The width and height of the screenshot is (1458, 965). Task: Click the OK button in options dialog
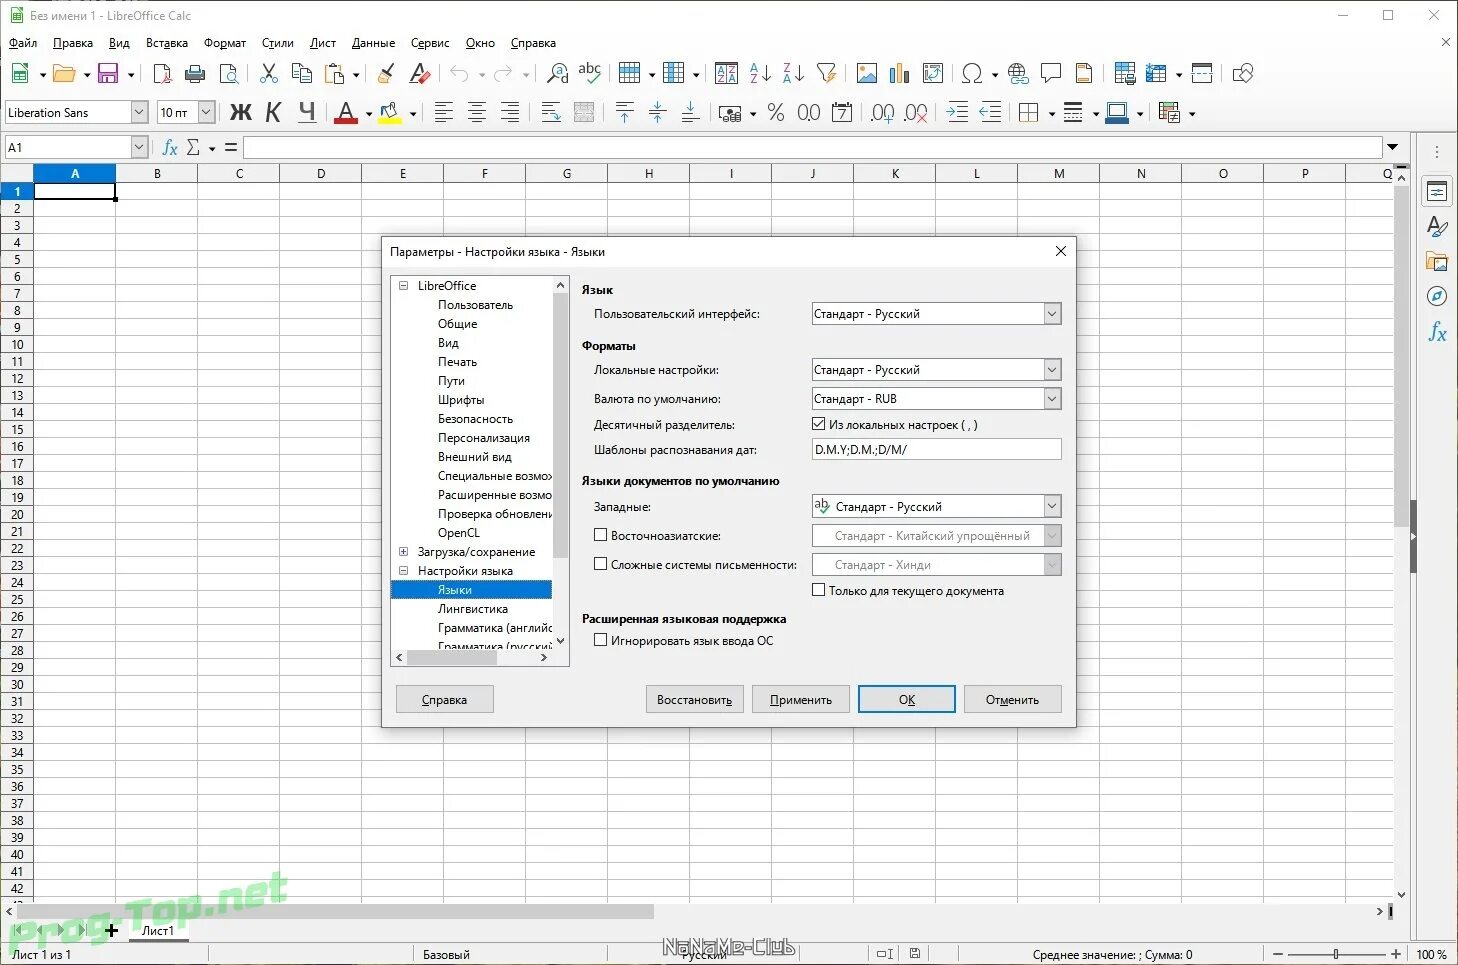tap(907, 699)
